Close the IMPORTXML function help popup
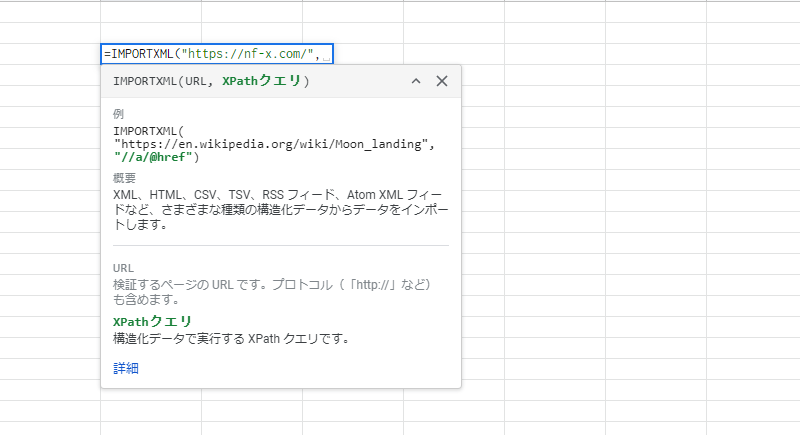Screen dimensions: 800x435 442,81
